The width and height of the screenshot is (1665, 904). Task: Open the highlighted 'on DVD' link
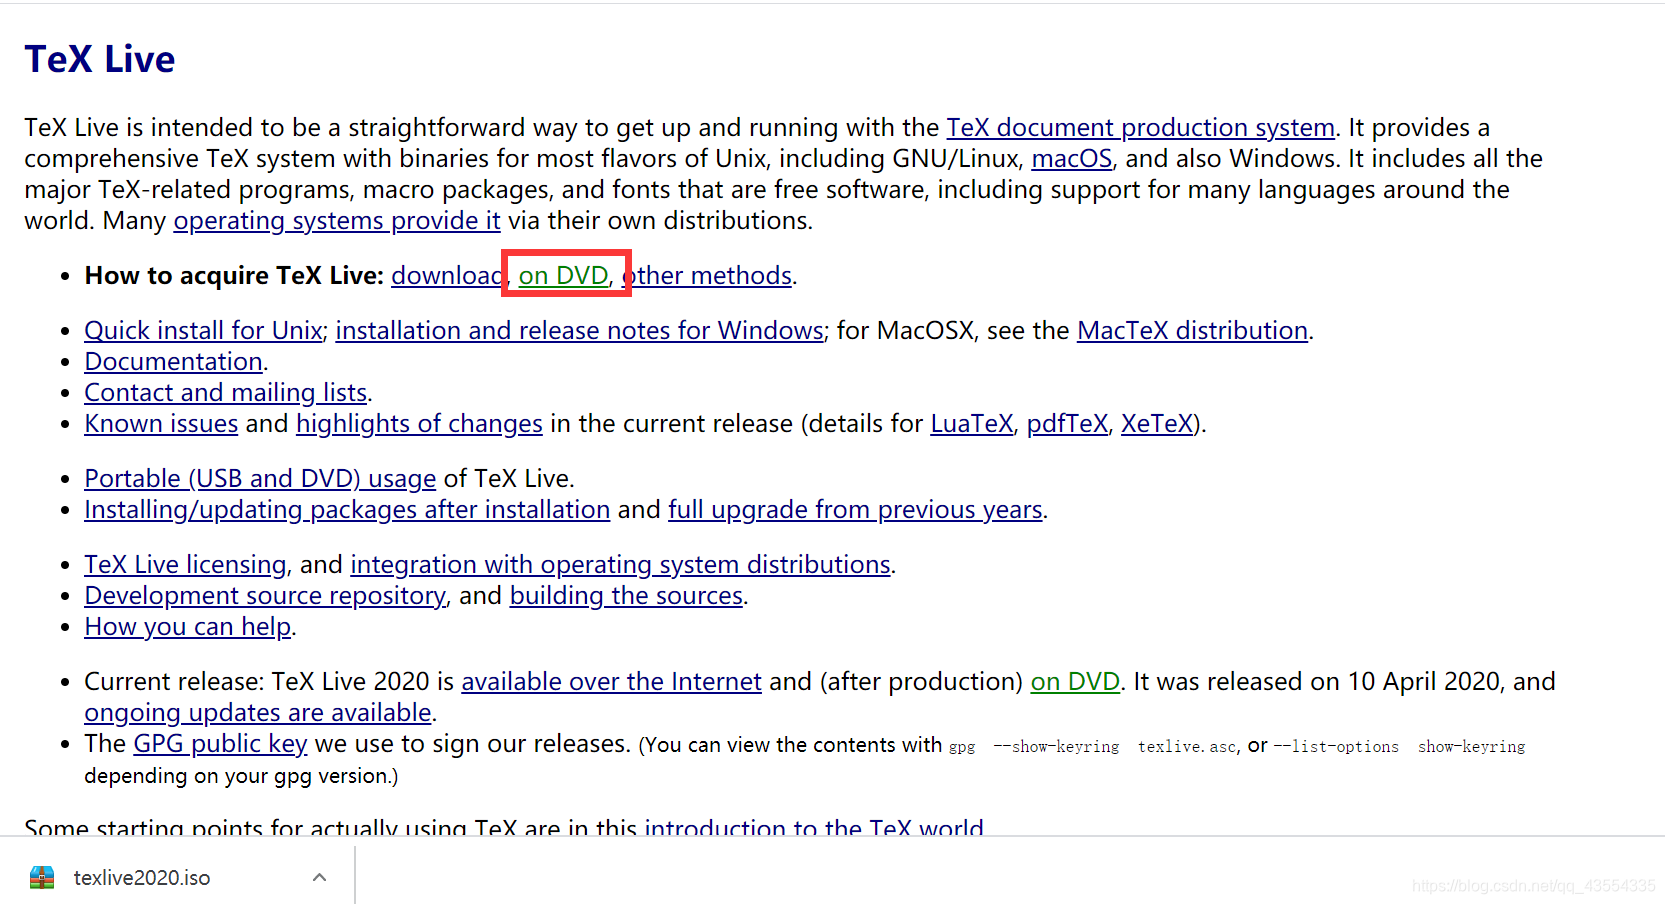coord(563,276)
